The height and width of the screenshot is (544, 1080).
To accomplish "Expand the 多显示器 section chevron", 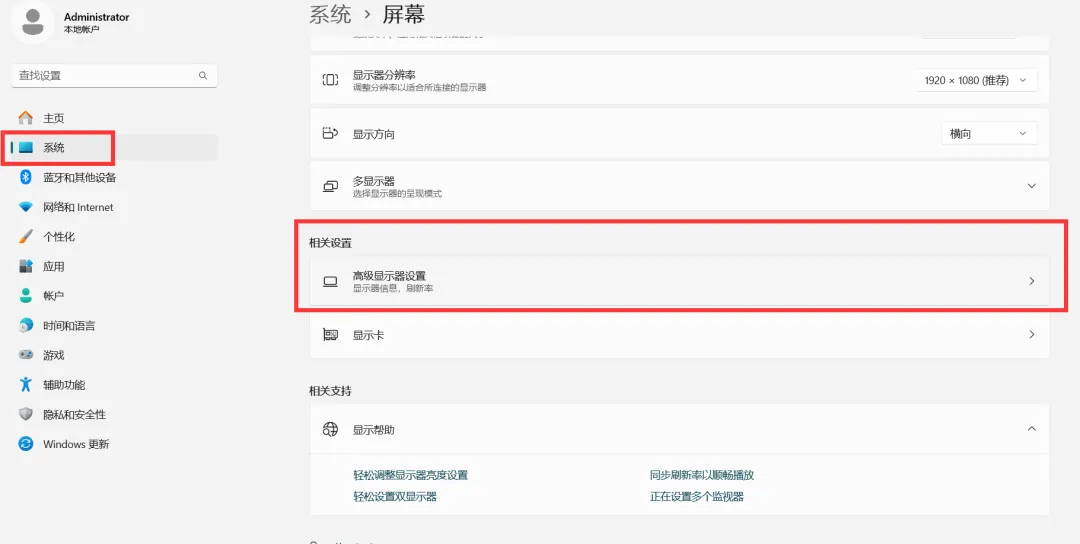I will (1031, 186).
